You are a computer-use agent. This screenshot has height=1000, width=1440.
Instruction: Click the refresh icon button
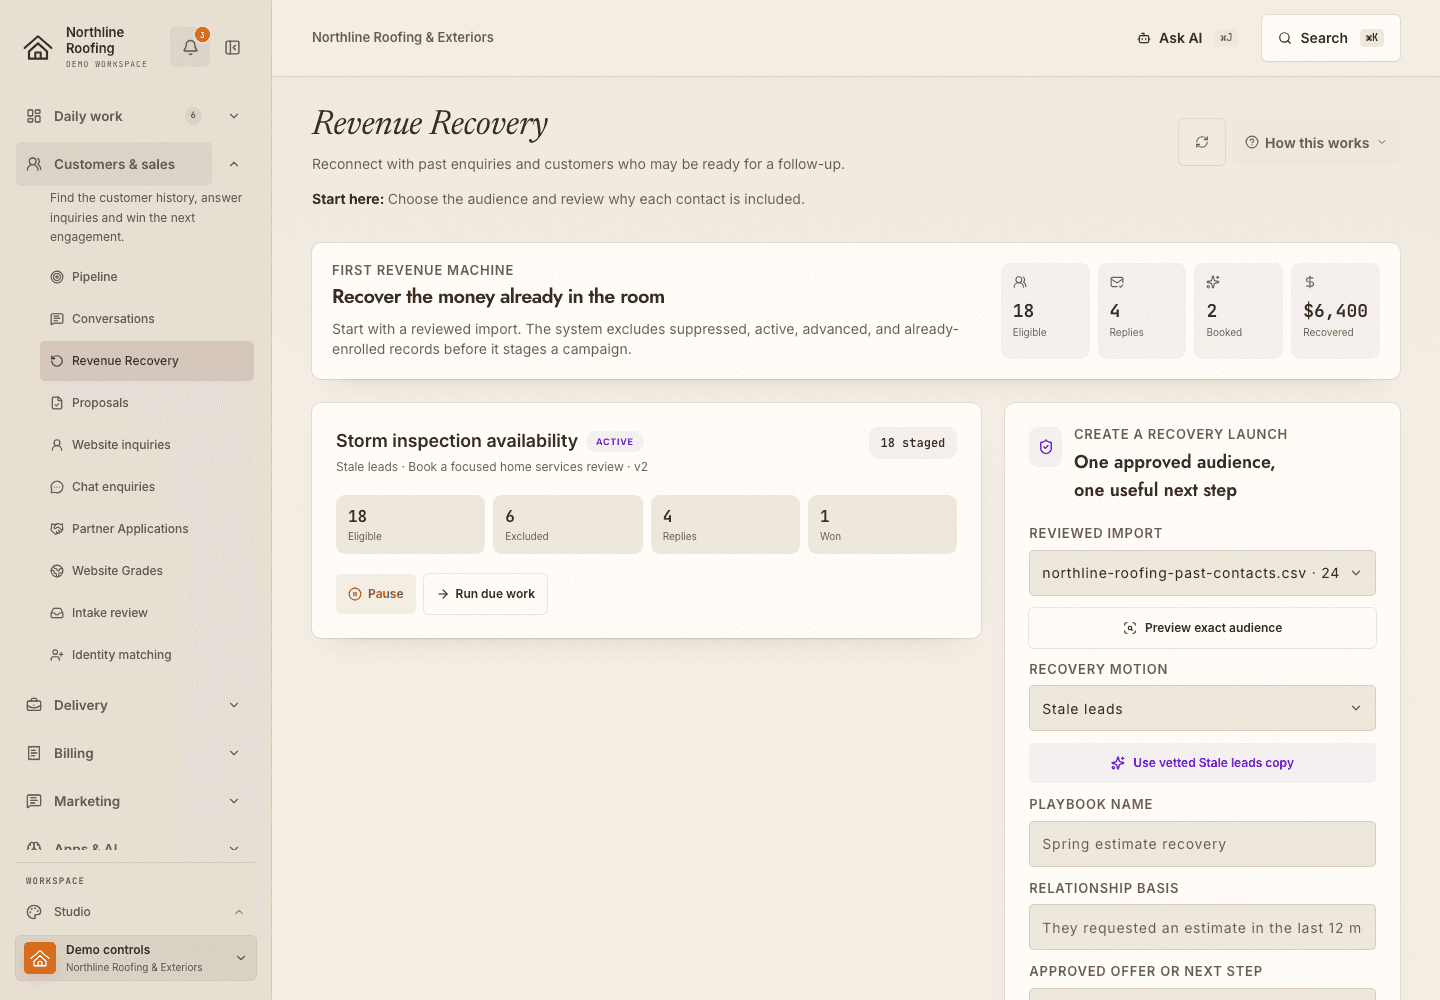pyautogui.click(x=1202, y=142)
